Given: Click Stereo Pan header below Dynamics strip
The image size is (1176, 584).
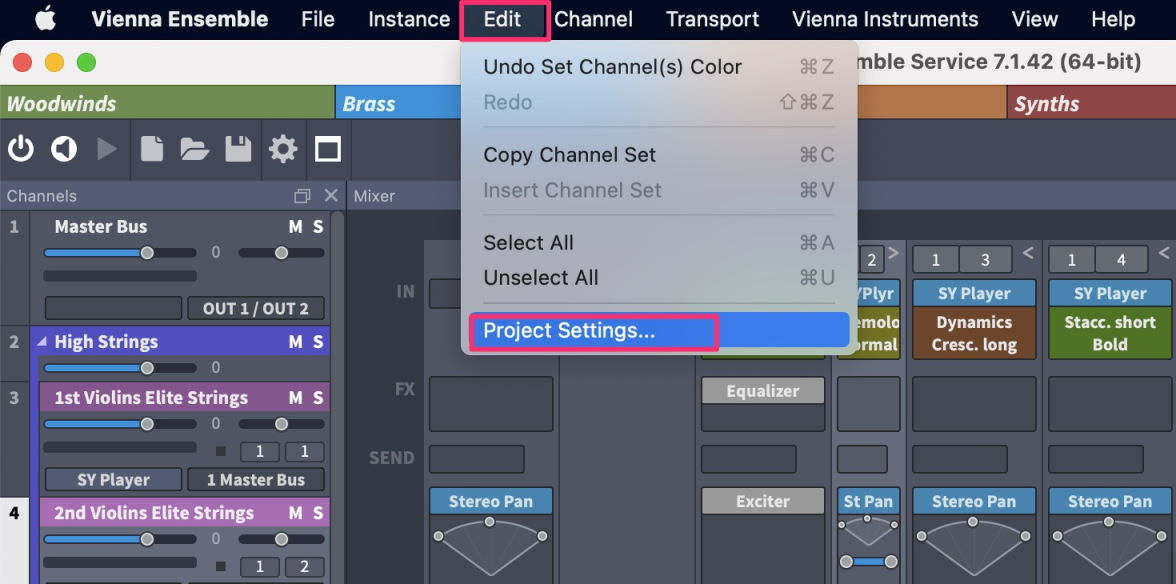Looking at the screenshot, I should click(x=974, y=501).
